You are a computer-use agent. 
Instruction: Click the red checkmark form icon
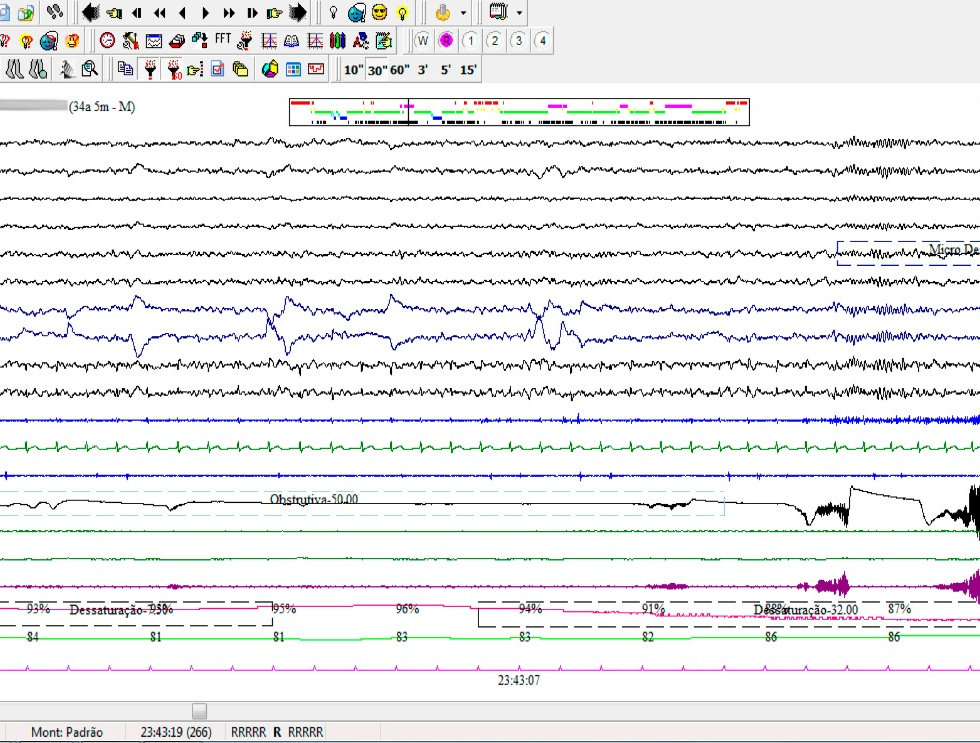(x=218, y=69)
